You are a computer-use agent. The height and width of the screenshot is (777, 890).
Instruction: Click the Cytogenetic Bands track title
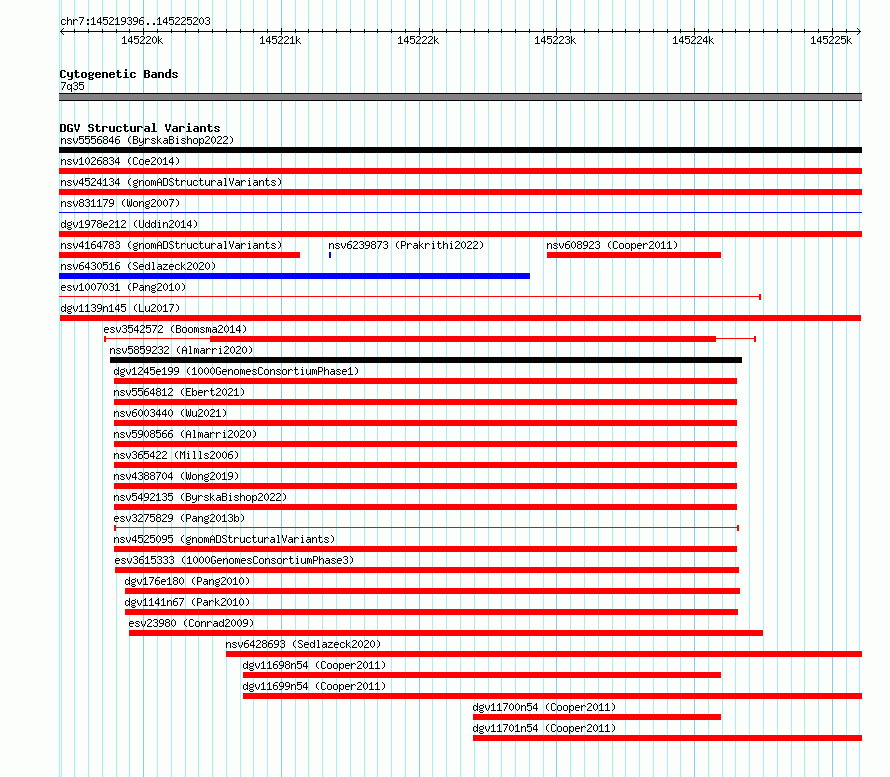point(119,74)
